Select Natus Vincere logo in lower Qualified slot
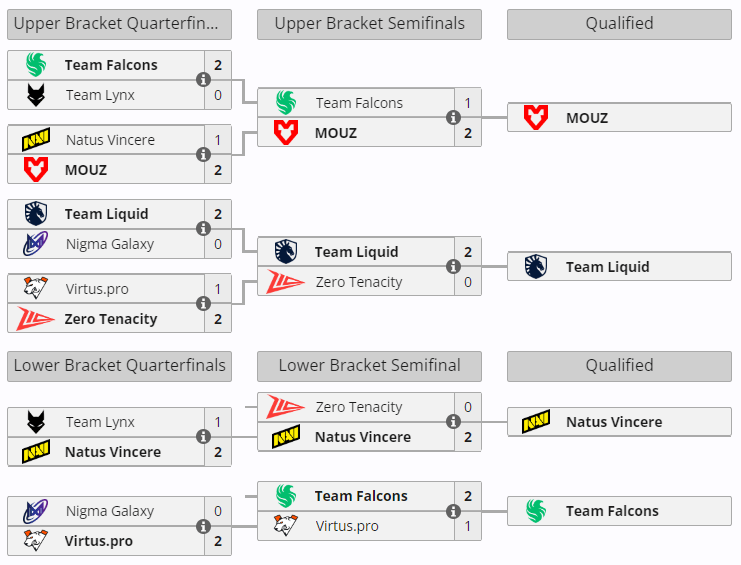 tap(536, 422)
